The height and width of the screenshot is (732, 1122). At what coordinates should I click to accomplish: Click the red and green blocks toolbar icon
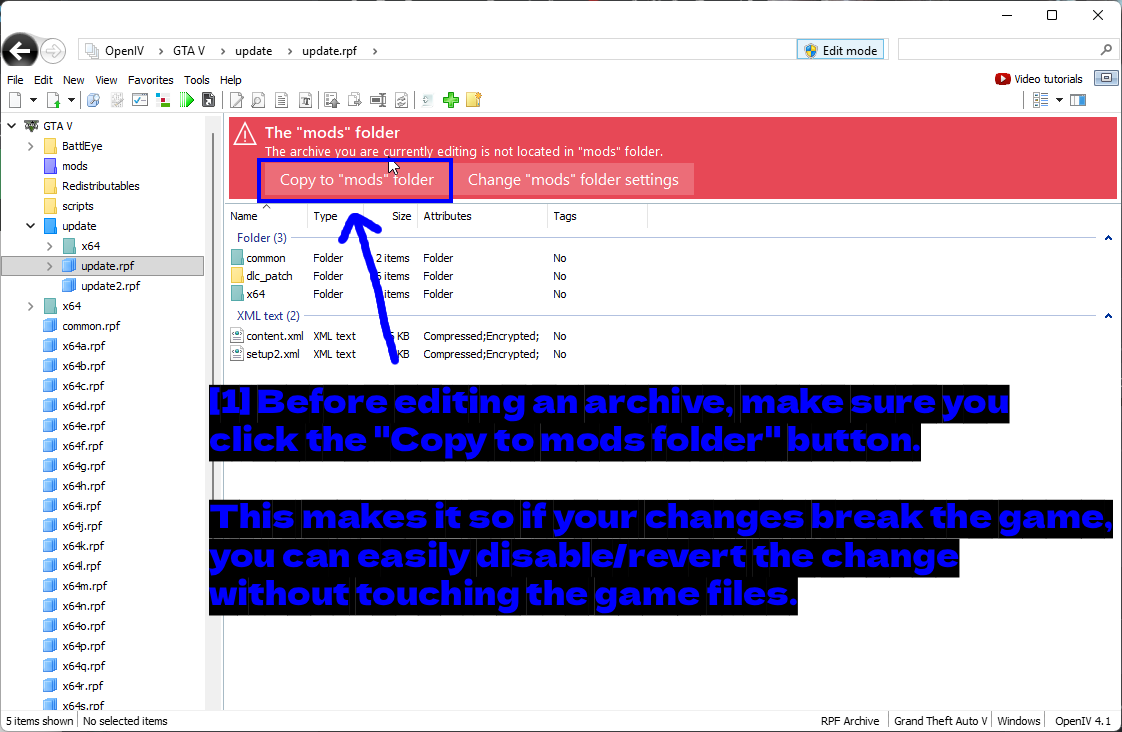[x=163, y=100]
